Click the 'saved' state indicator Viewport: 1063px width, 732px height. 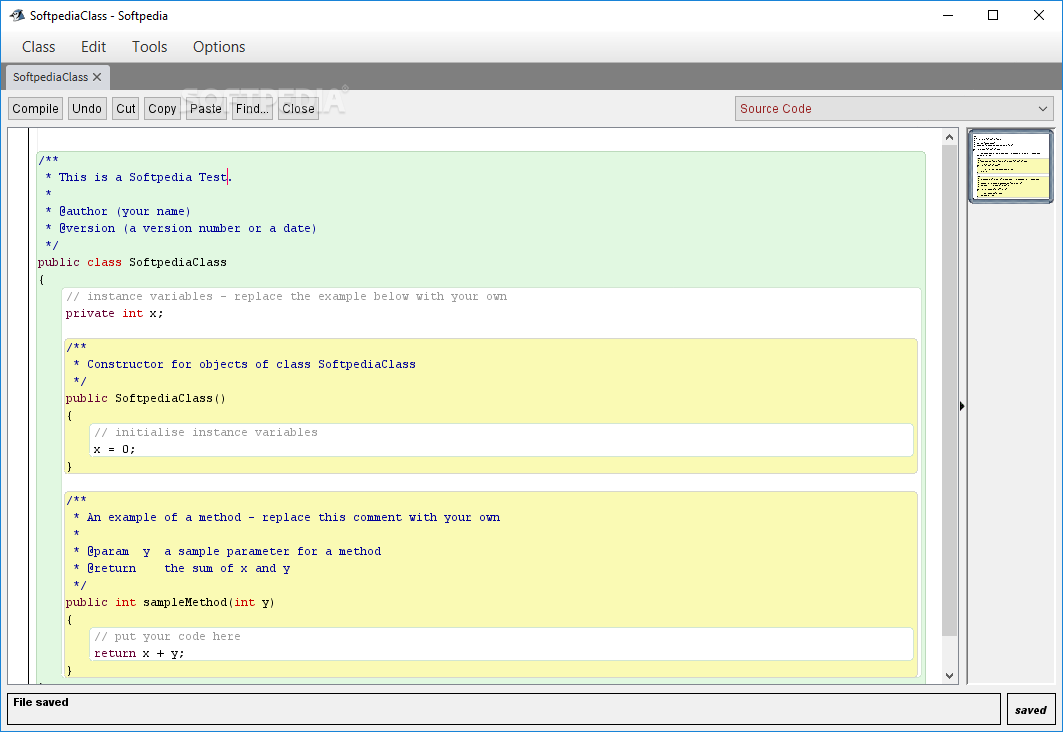(x=1030, y=710)
